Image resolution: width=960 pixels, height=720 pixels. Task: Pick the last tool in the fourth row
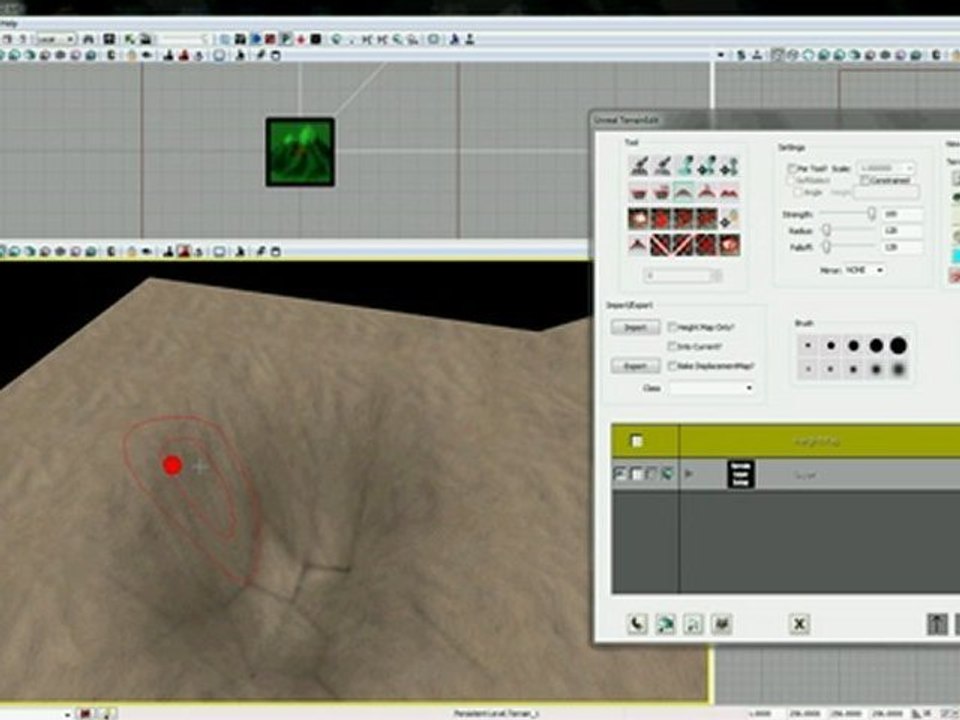pos(729,245)
